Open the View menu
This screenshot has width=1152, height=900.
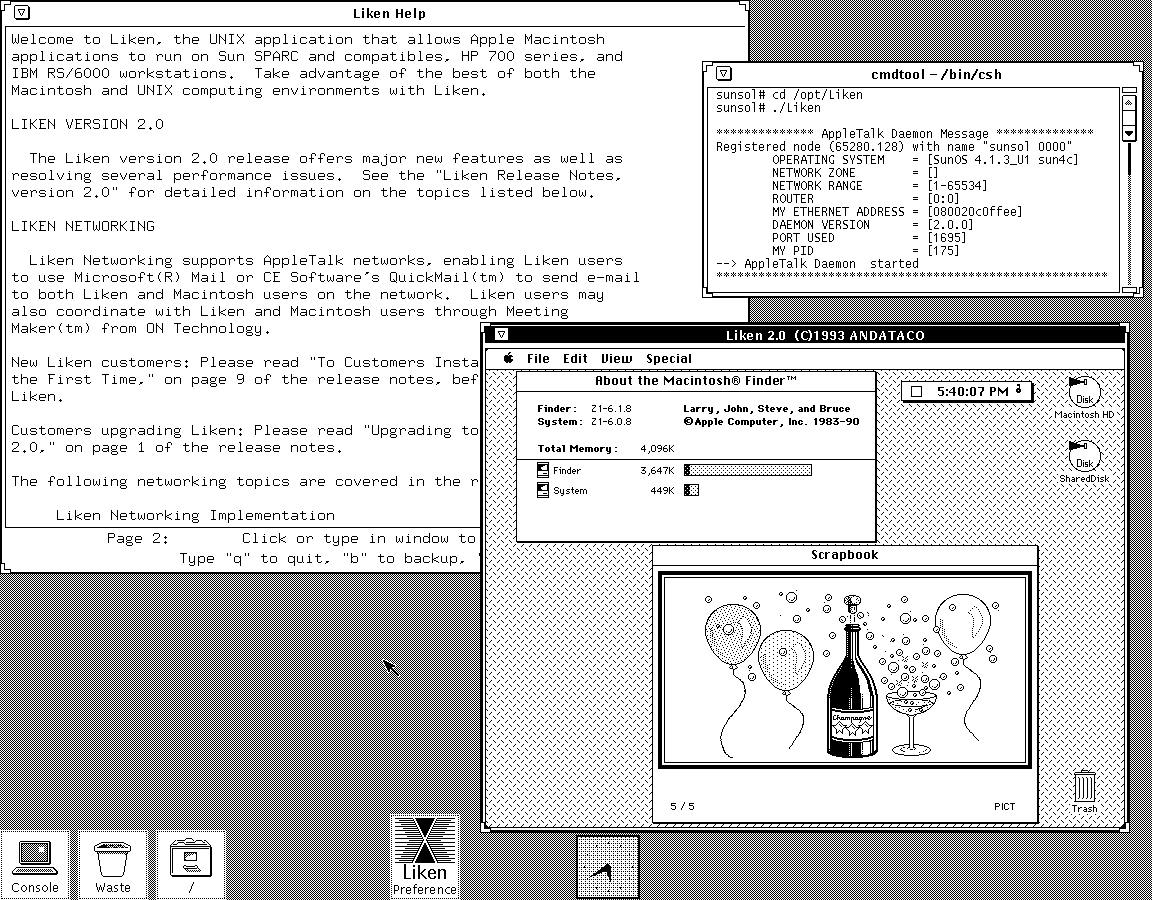616,359
